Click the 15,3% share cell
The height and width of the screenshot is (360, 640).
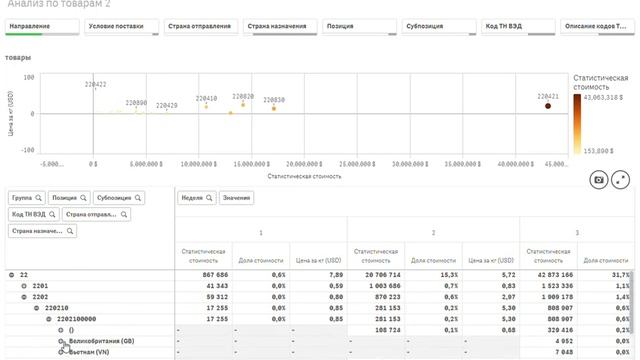click(449, 275)
